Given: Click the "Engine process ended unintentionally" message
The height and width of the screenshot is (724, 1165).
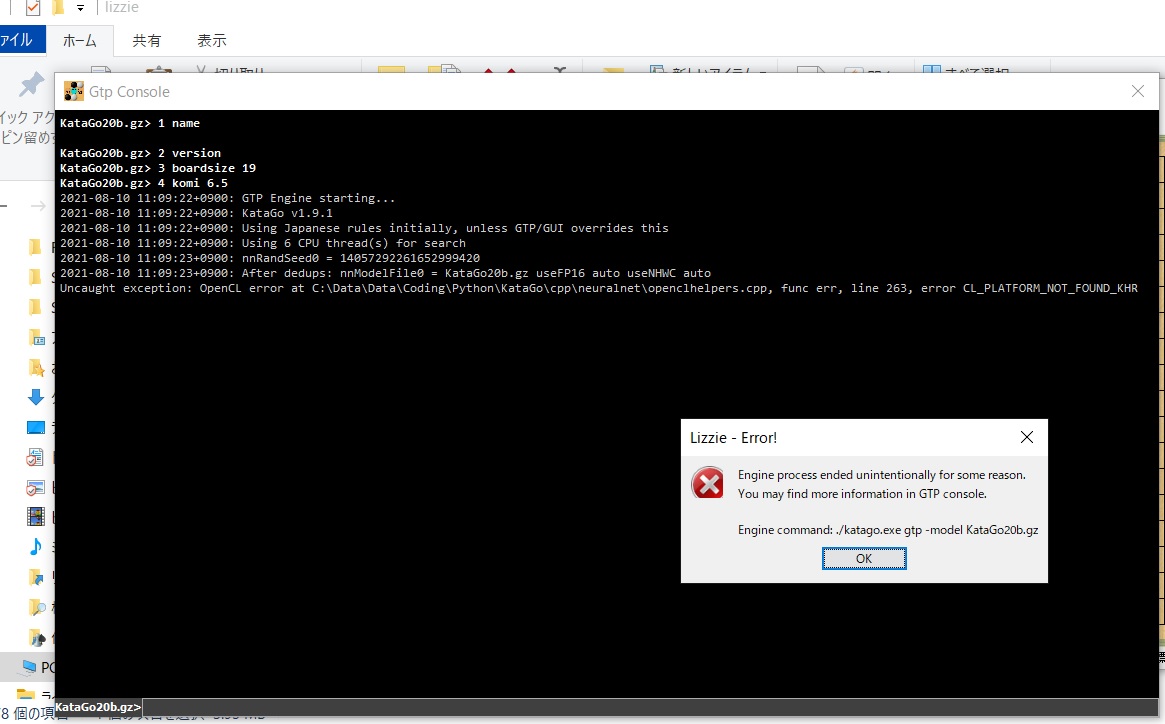Looking at the screenshot, I should 882,475.
